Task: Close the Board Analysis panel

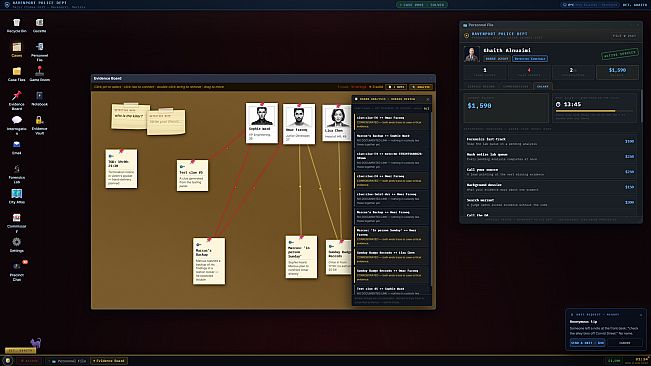Action: pyautogui.click(x=428, y=99)
